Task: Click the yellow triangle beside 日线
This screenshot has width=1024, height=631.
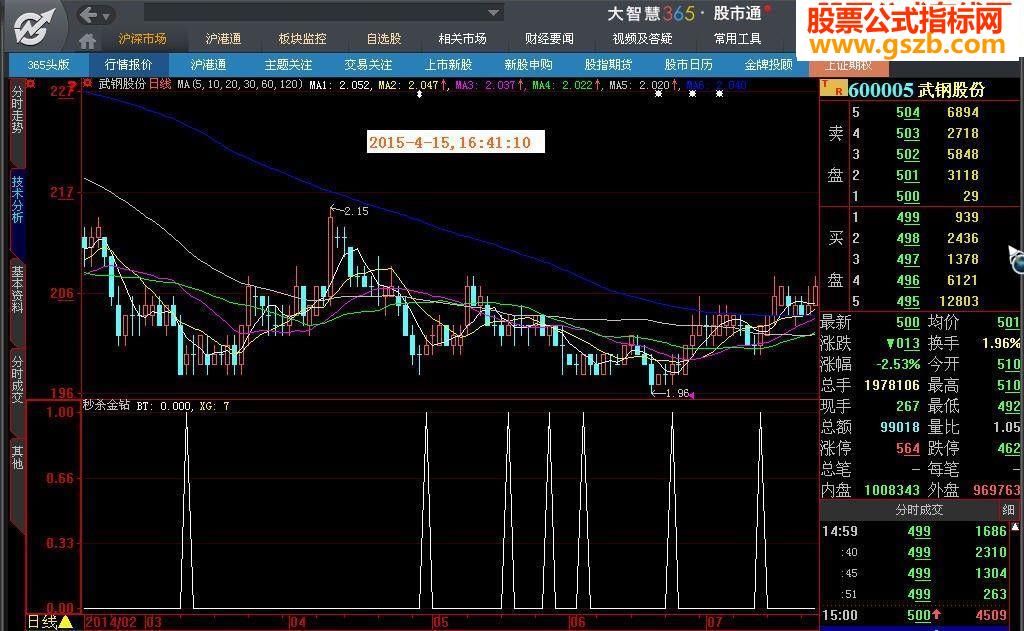Action: click(65, 621)
